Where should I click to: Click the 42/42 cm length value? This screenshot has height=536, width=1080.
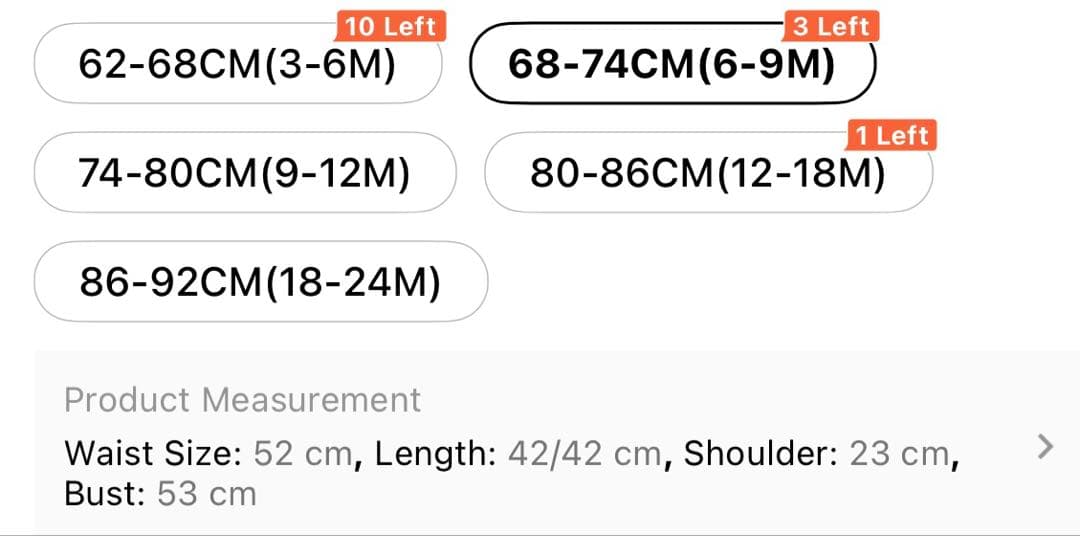(x=584, y=454)
